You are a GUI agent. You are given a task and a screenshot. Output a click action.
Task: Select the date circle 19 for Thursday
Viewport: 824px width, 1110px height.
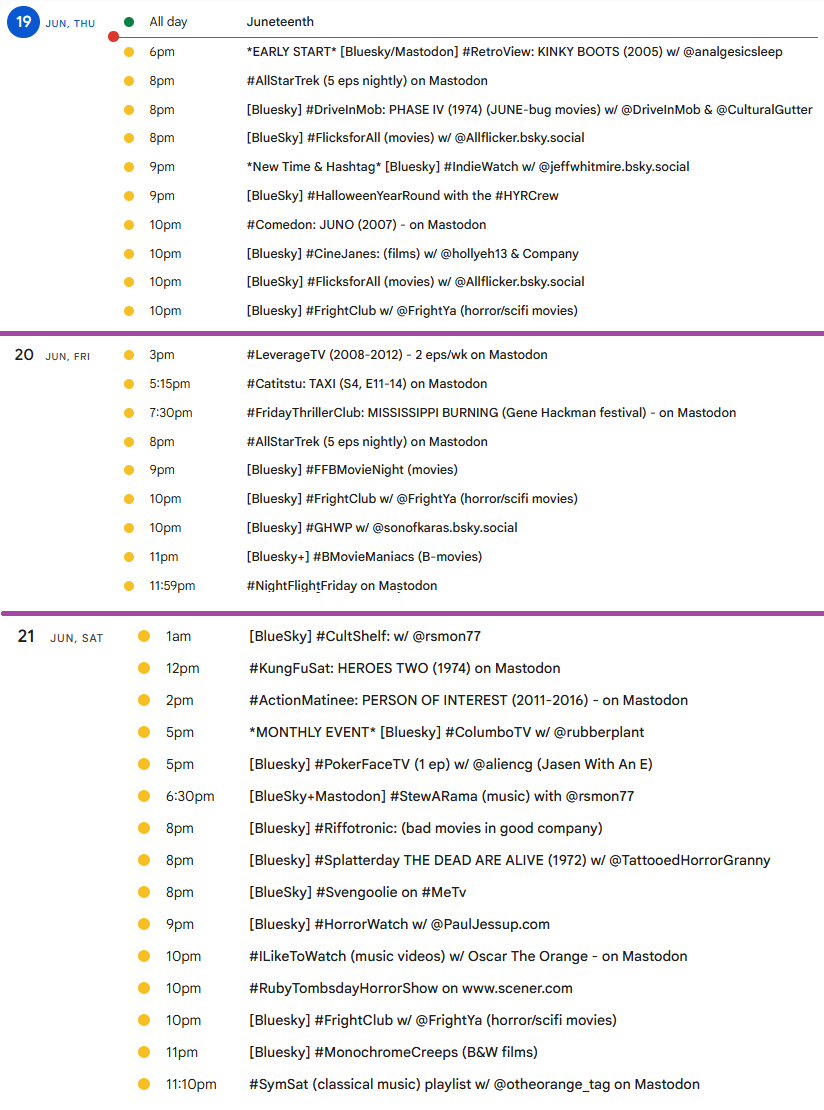pos(23,22)
